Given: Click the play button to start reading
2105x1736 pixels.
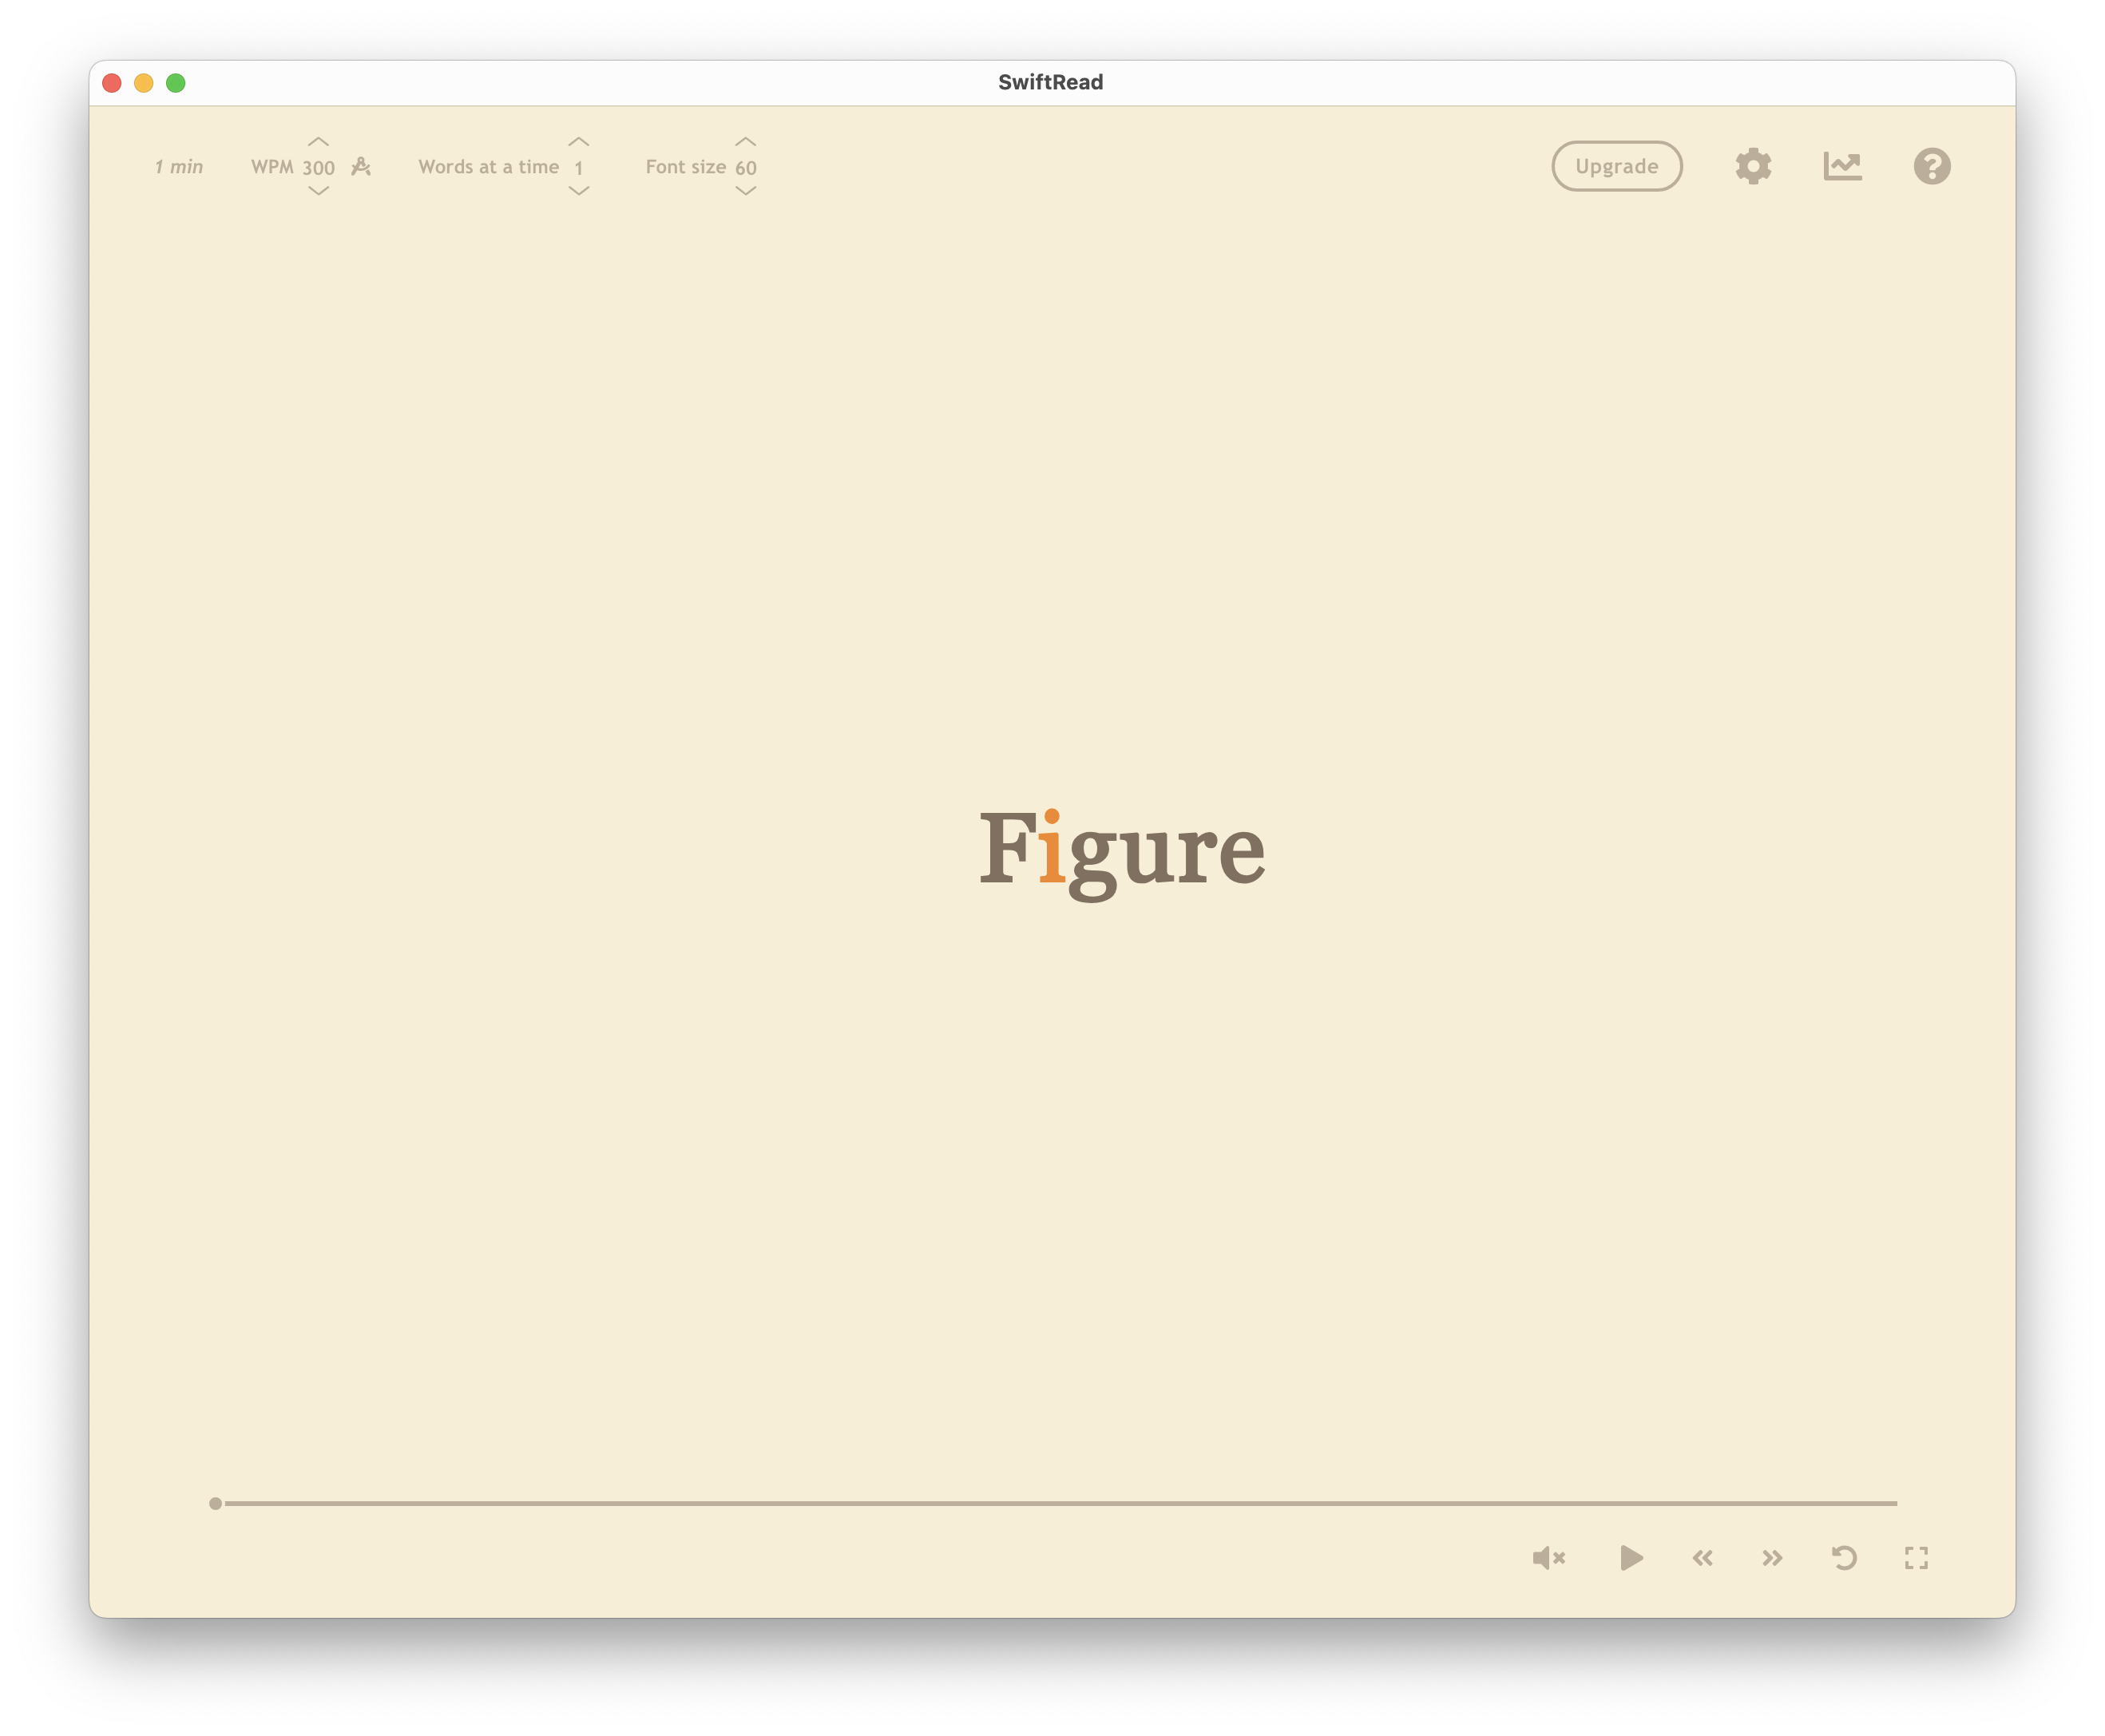Looking at the screenshot, I should point(1630,1558).
